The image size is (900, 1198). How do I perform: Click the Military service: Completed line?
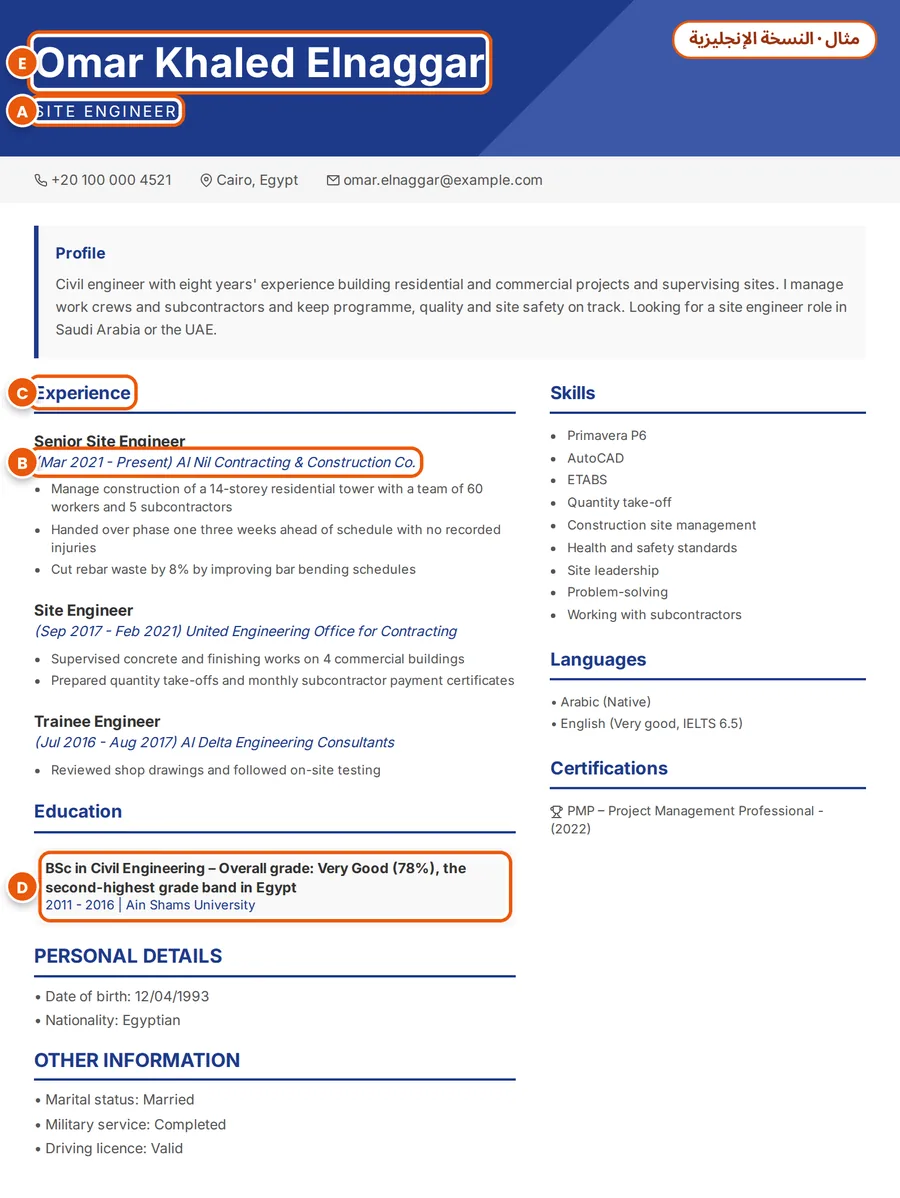(130, 1125)
